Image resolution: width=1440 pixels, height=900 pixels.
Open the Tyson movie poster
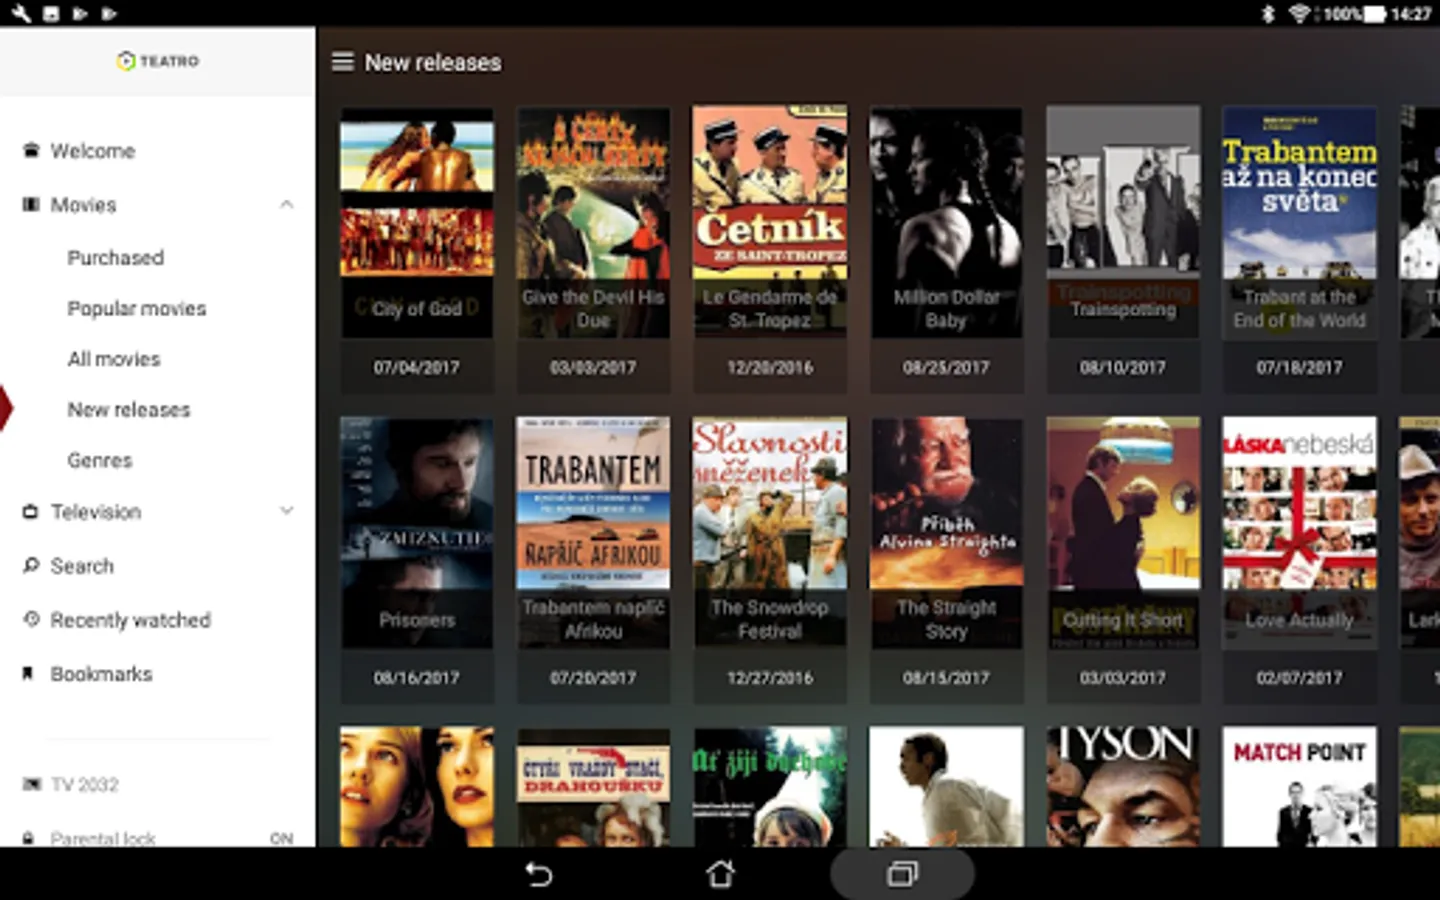[x=1123, y=787]
